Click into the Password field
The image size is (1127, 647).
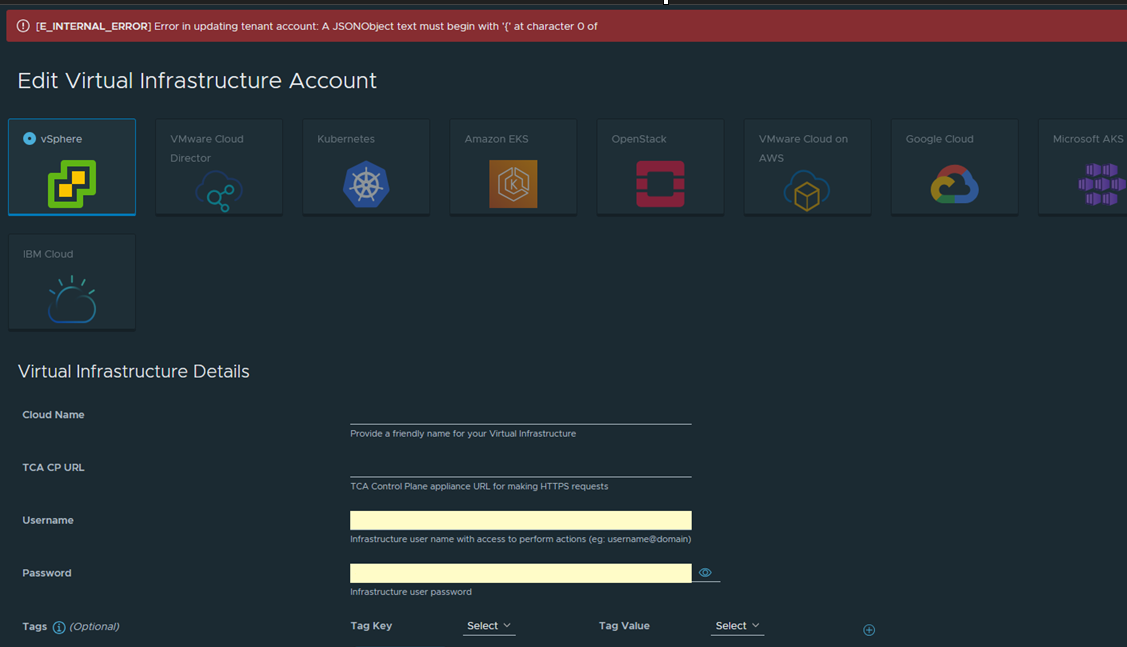click(520, 573)
